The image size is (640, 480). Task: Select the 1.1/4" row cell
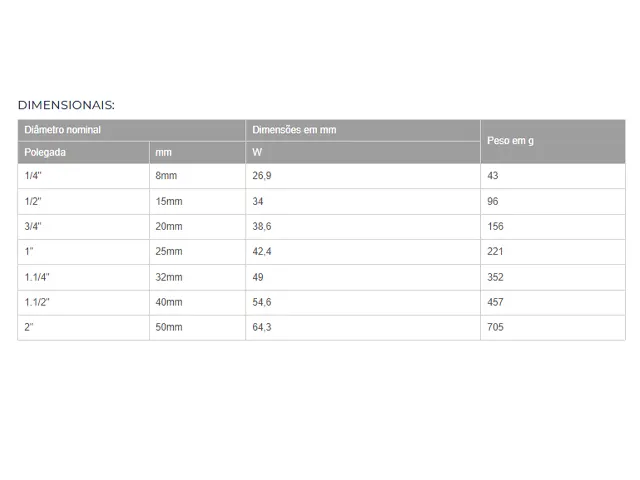83,278
